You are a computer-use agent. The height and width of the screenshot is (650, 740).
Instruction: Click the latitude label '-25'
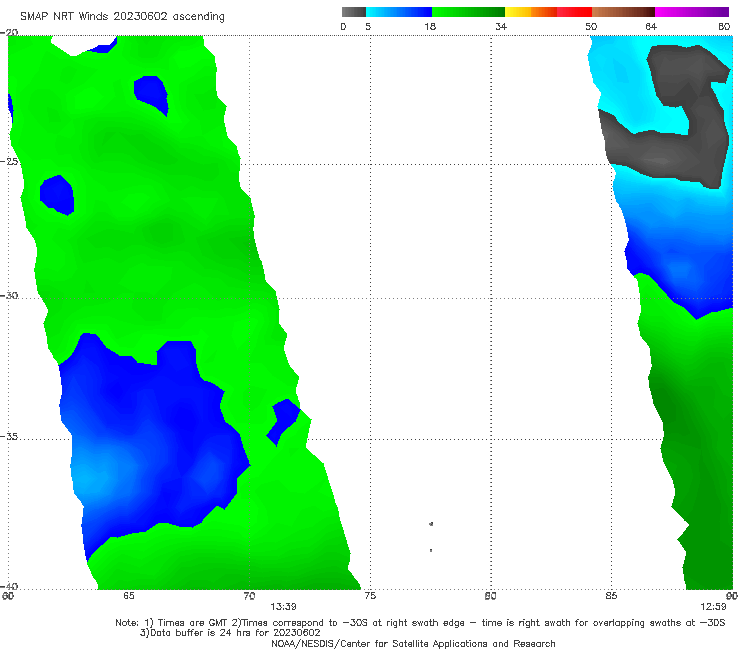tap(9, 161)
